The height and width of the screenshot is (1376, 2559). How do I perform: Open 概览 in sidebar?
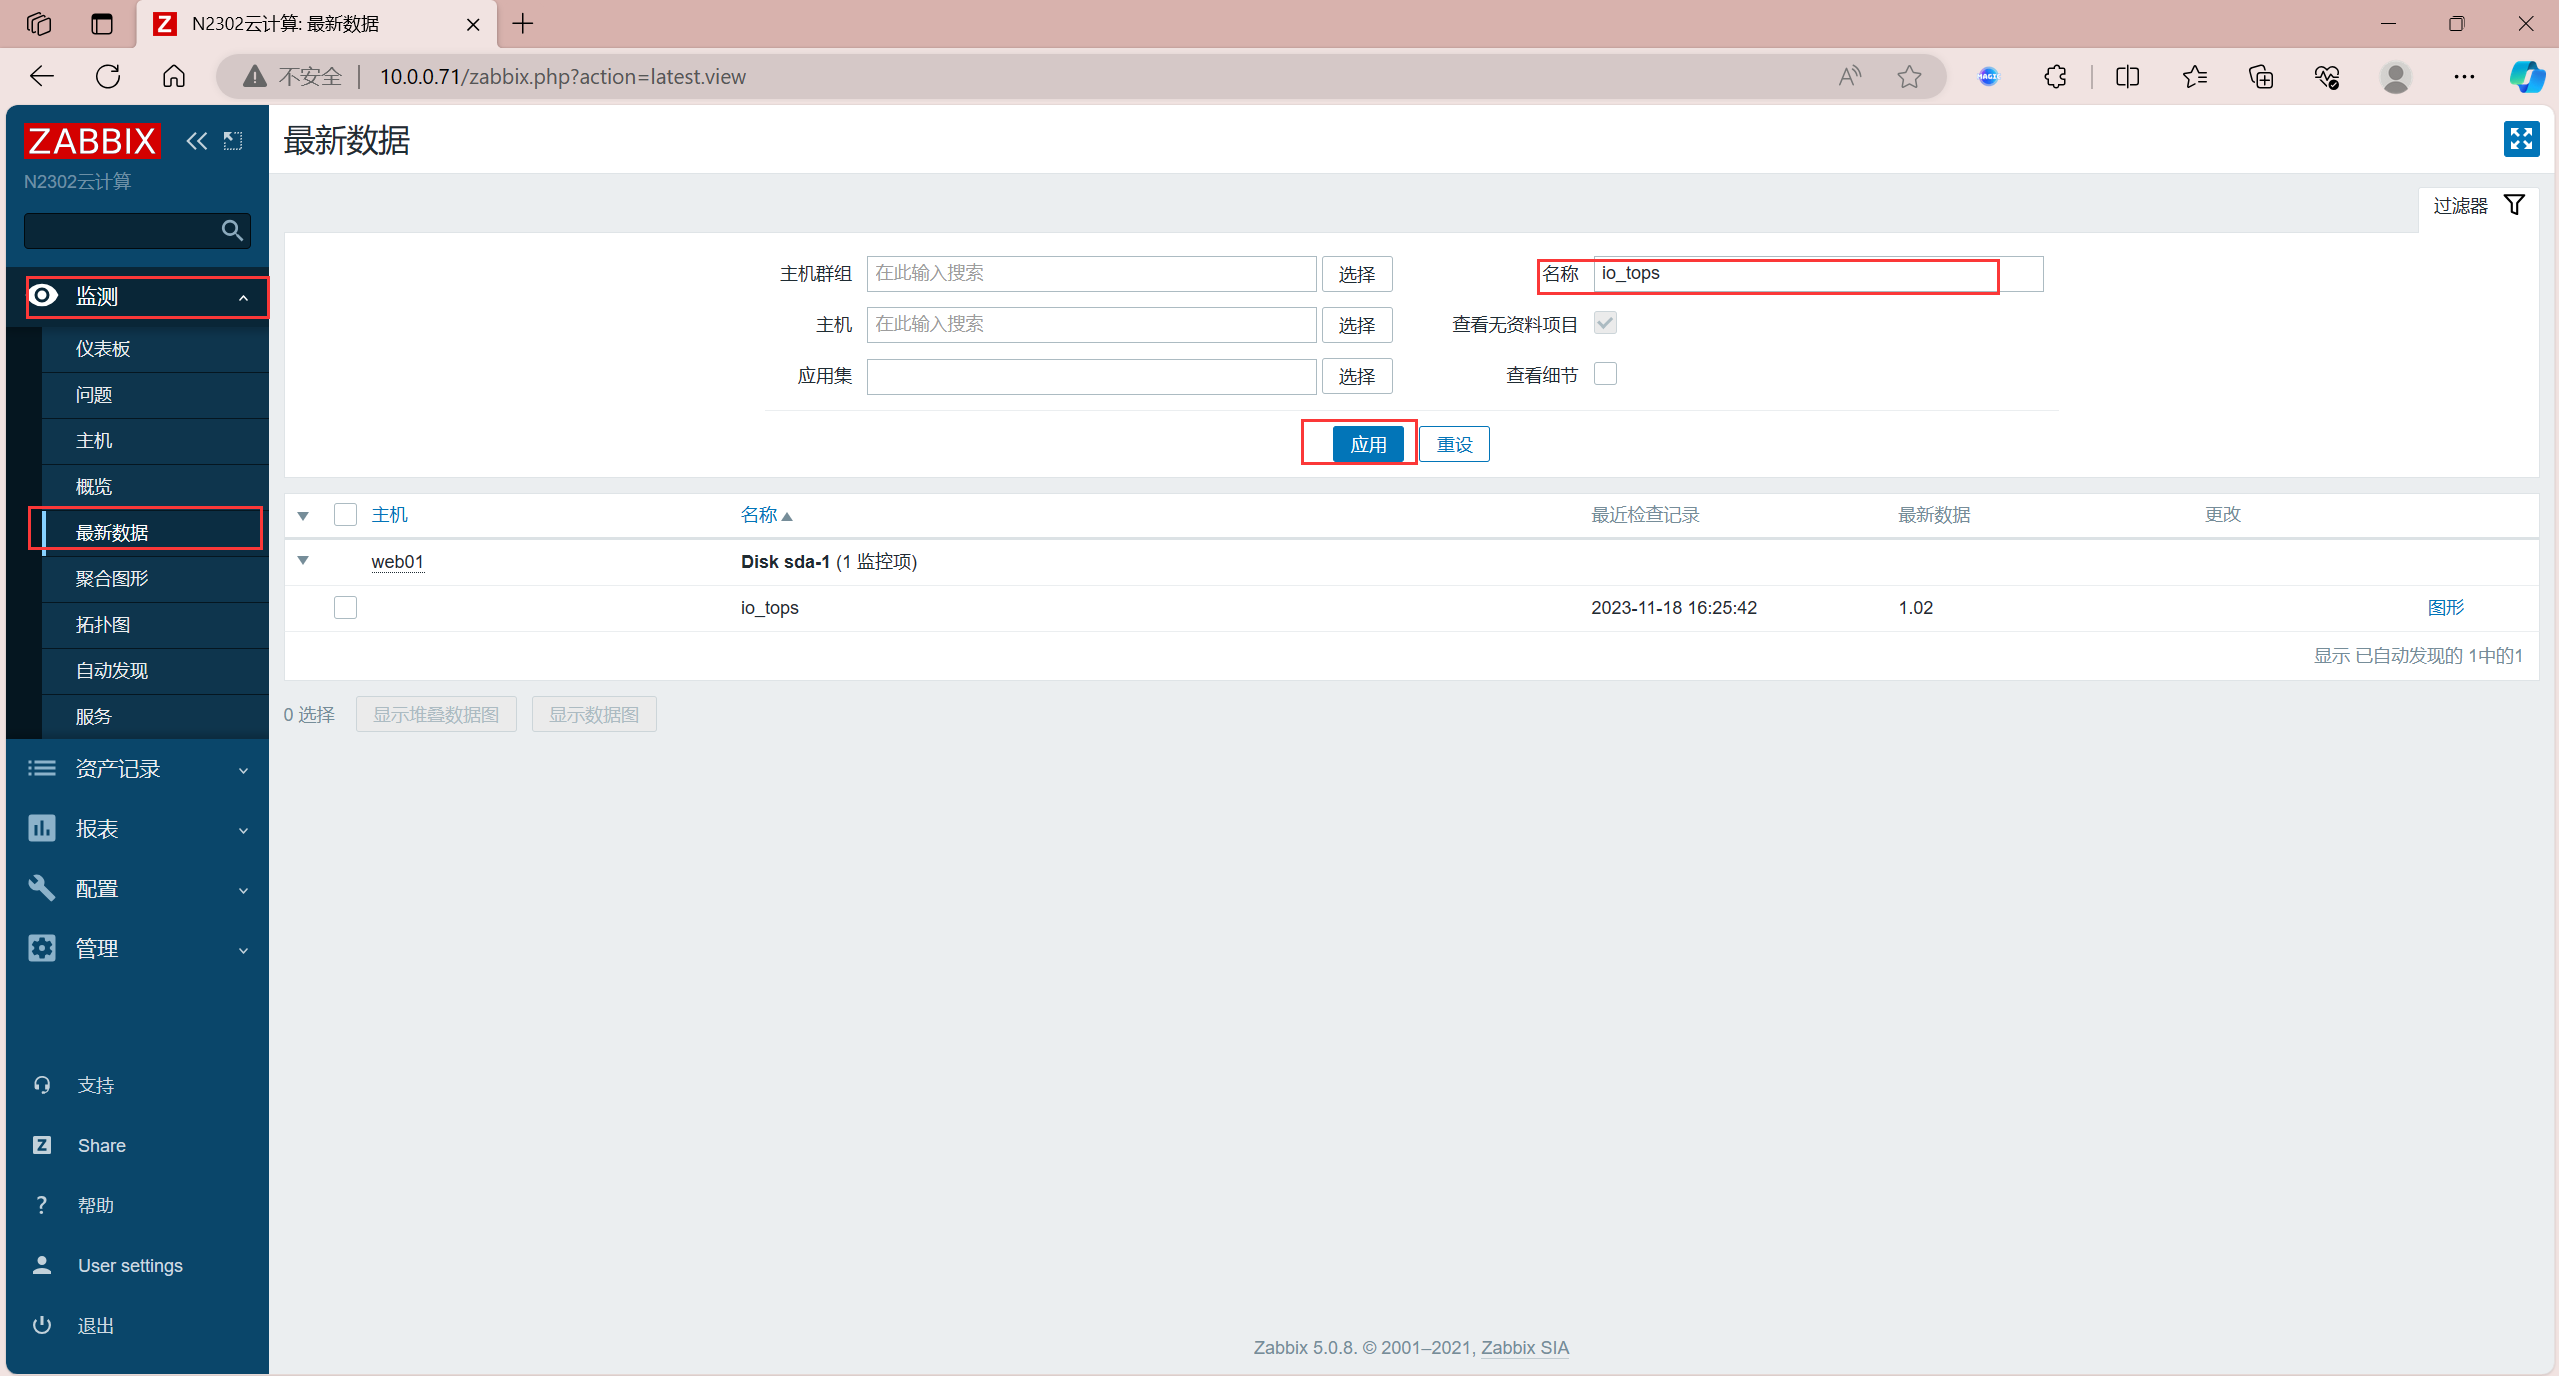(155, 487)
